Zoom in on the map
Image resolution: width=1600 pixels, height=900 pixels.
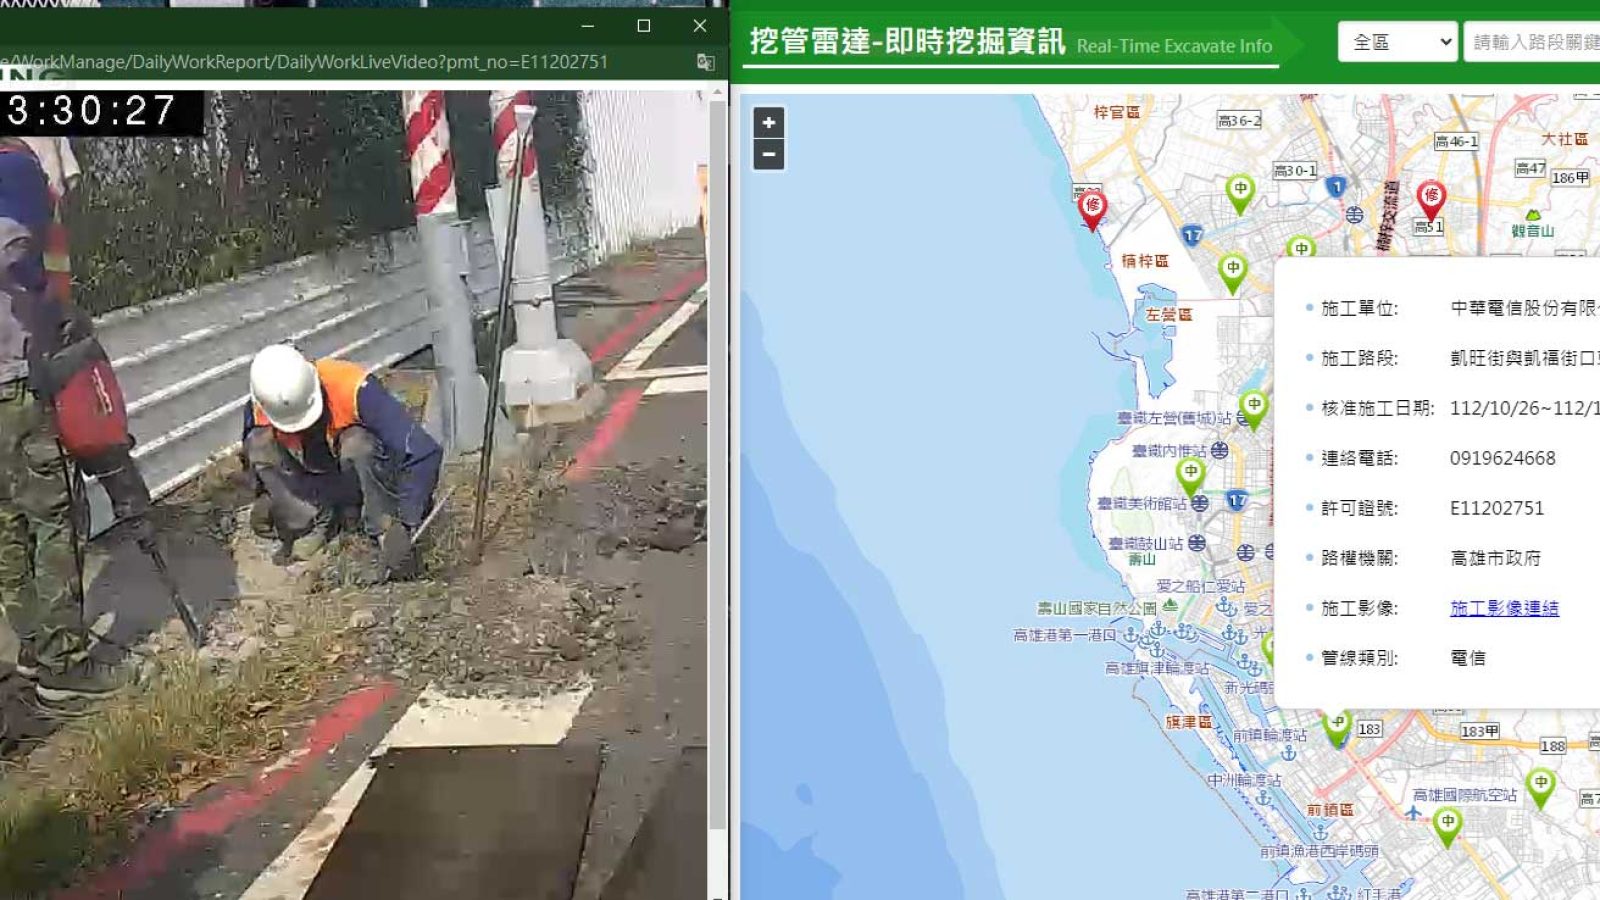[768, 123]
